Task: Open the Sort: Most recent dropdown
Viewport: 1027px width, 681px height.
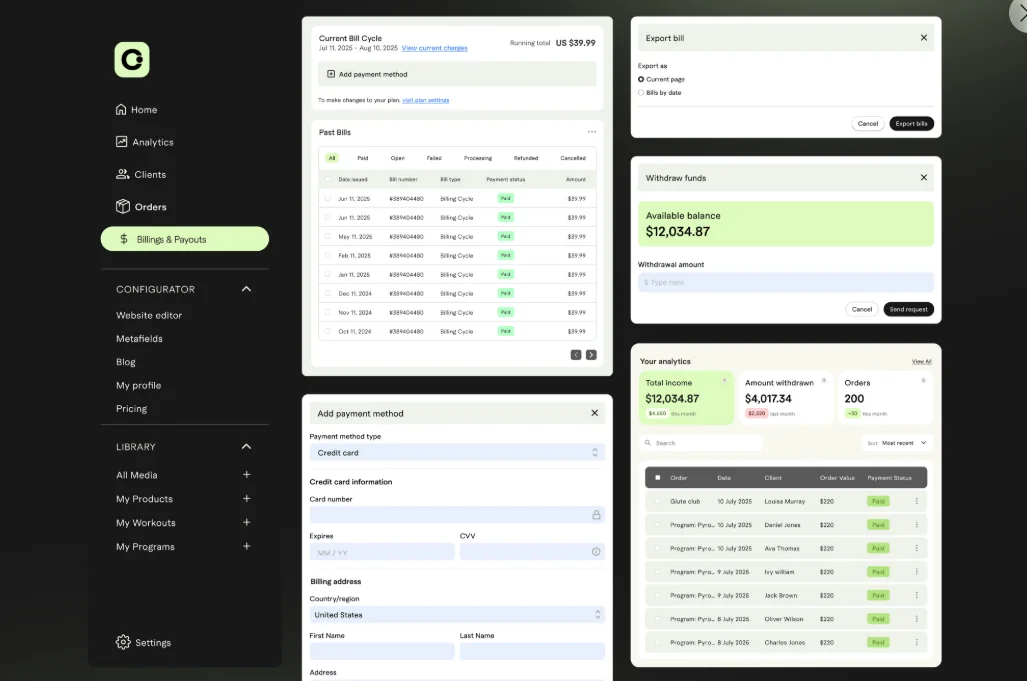Action: pos(897,443)
